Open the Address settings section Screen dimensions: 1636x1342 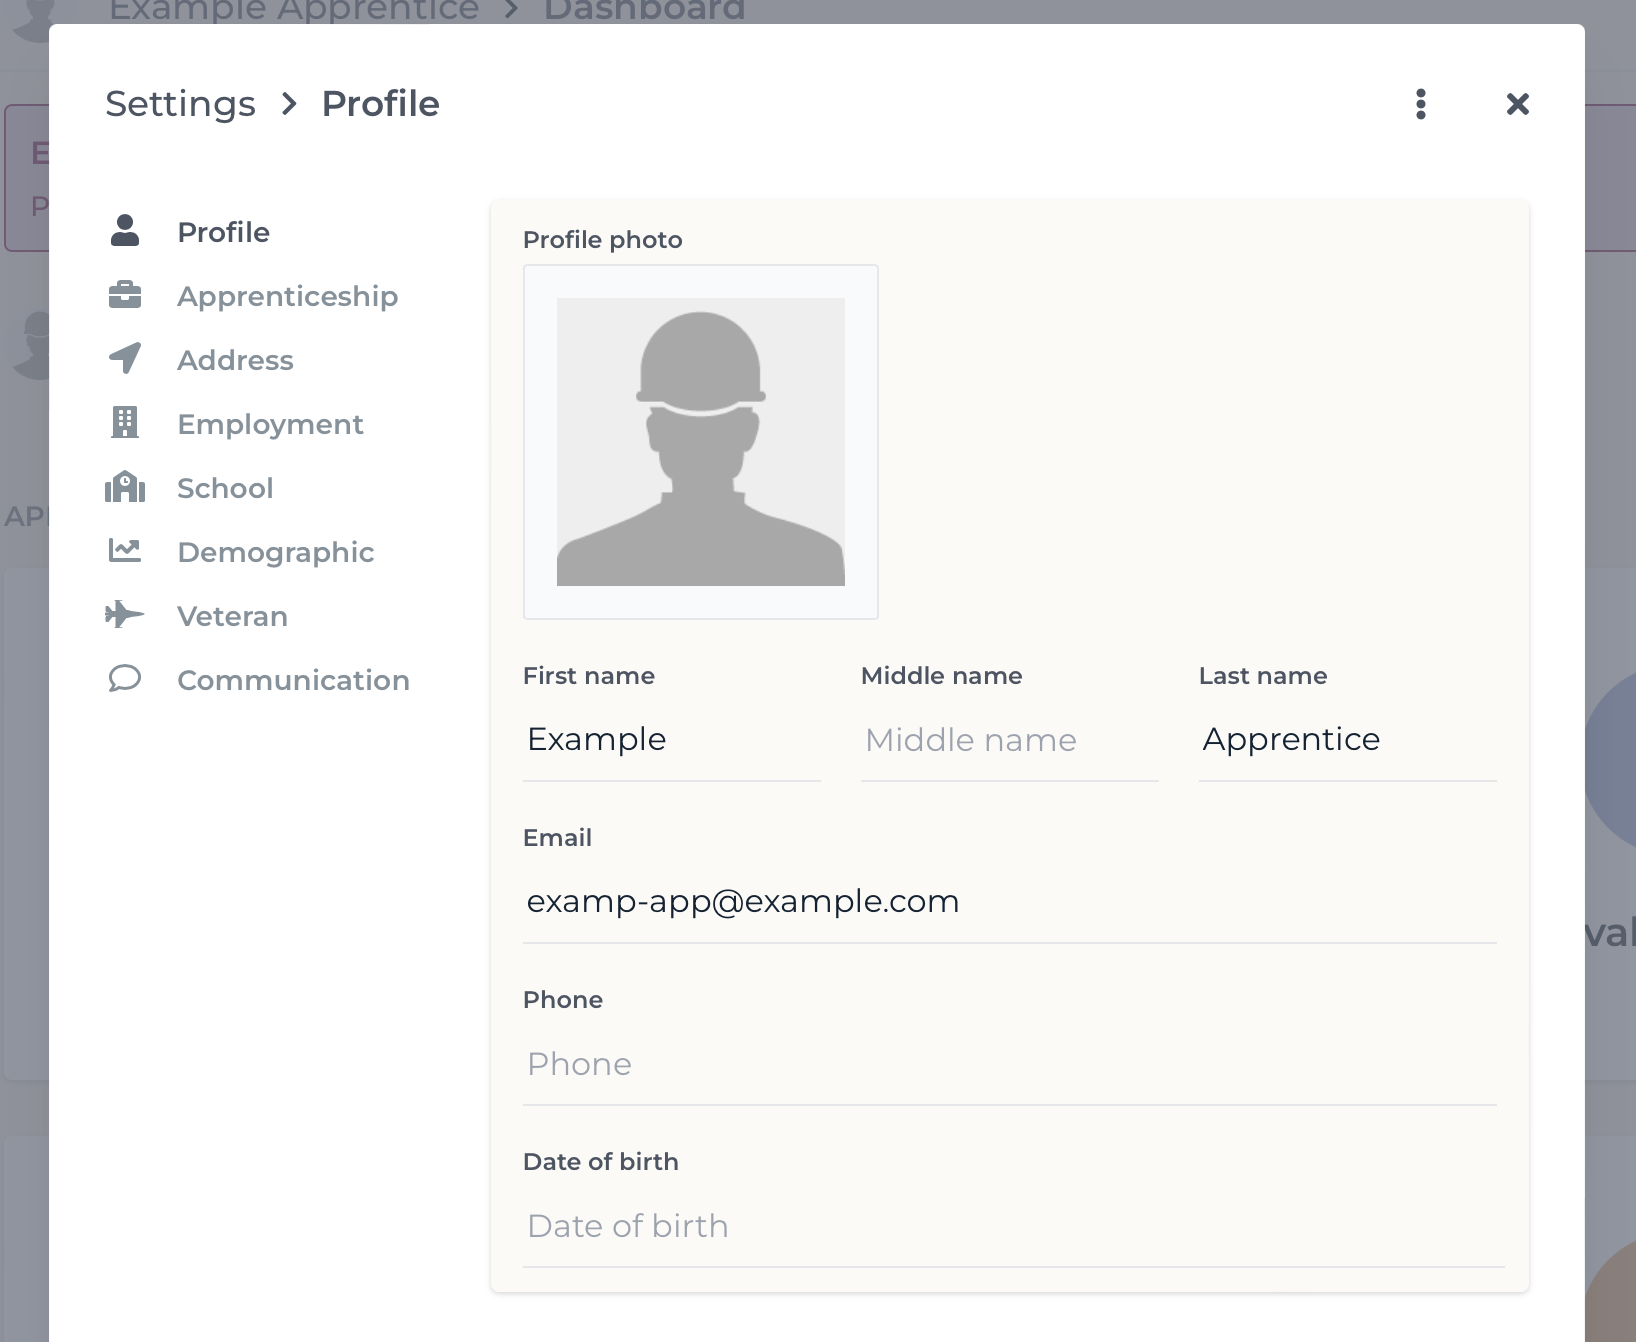(x=236, y=360)
